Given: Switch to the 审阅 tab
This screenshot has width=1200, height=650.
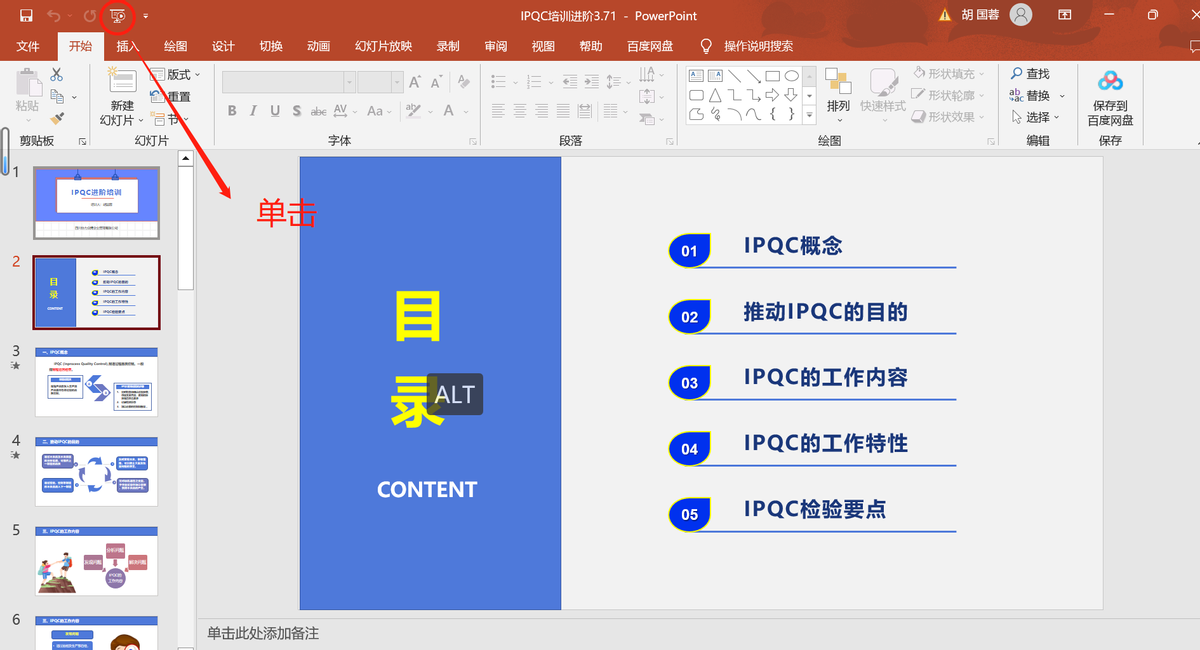Looking at the screenshot, I should coord(495,46).
